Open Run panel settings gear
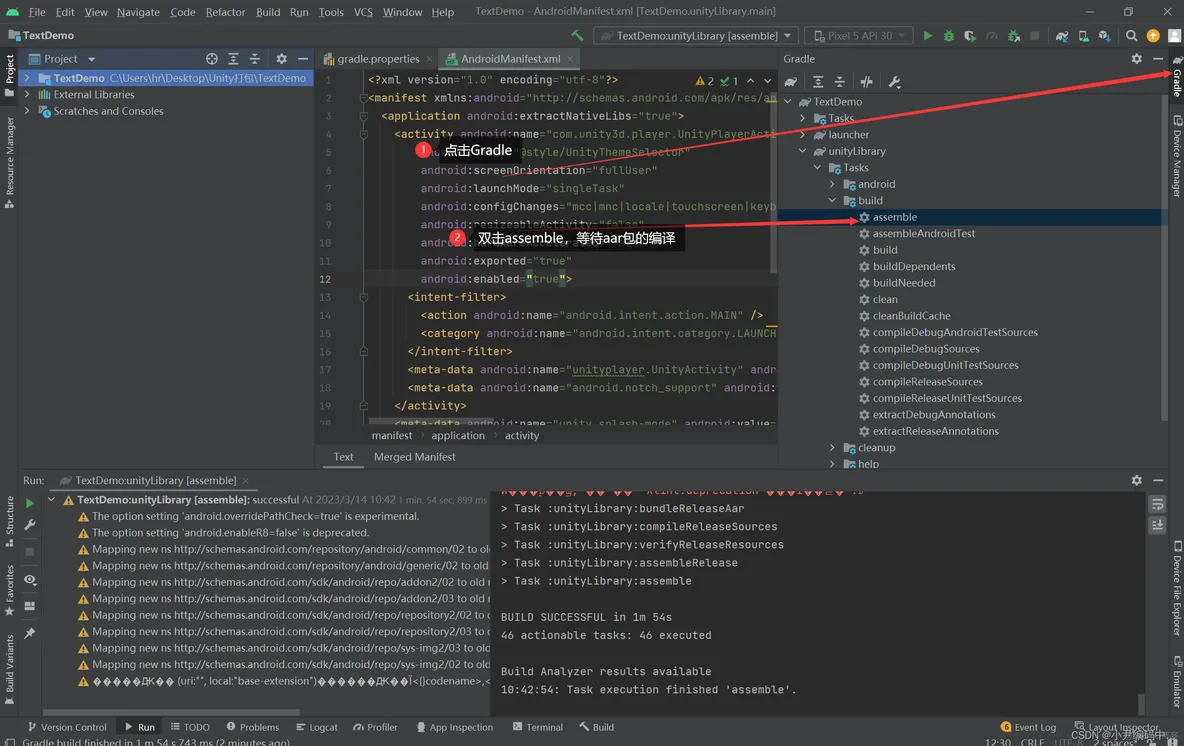Screen dimensions: 1184x746 pos(1136,480)
